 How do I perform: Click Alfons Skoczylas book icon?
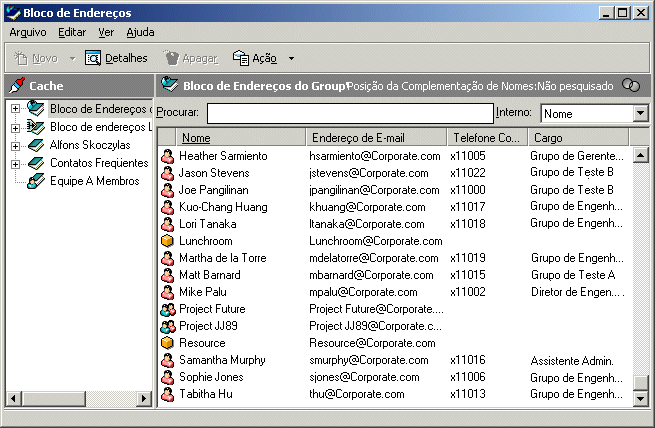[x=36, y=145]
